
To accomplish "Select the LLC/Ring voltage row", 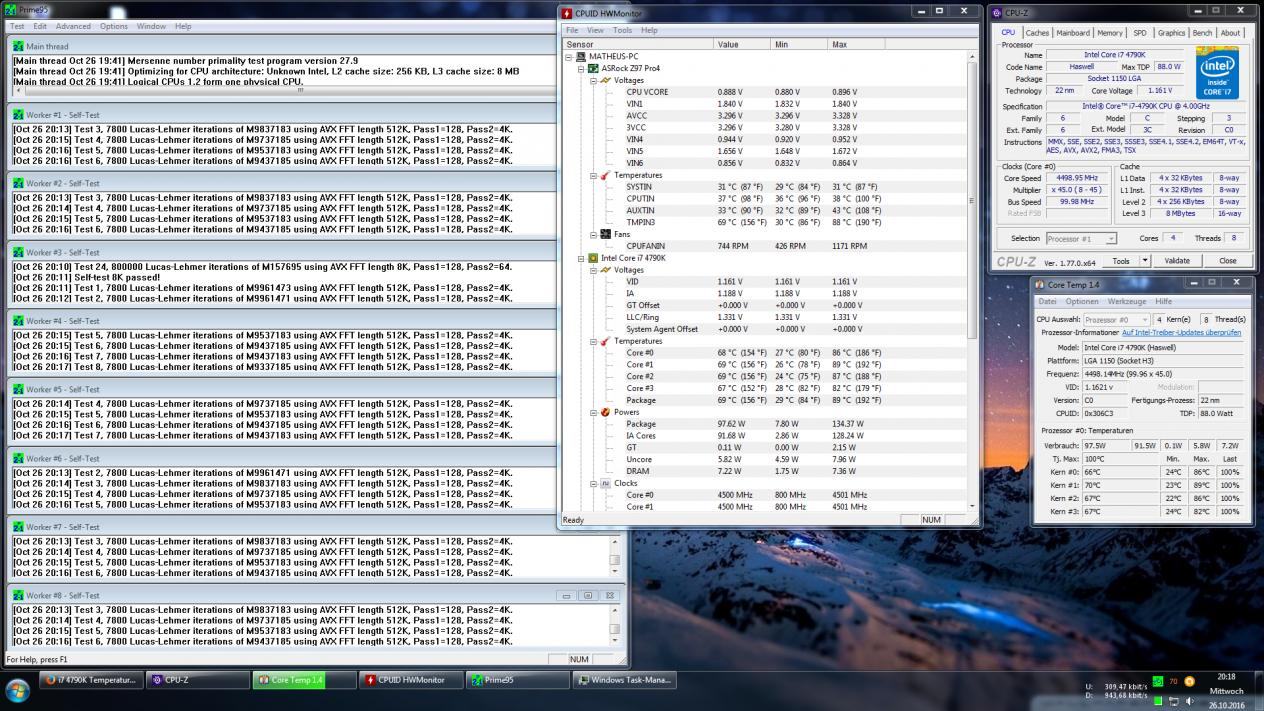I will coord(766,317).
